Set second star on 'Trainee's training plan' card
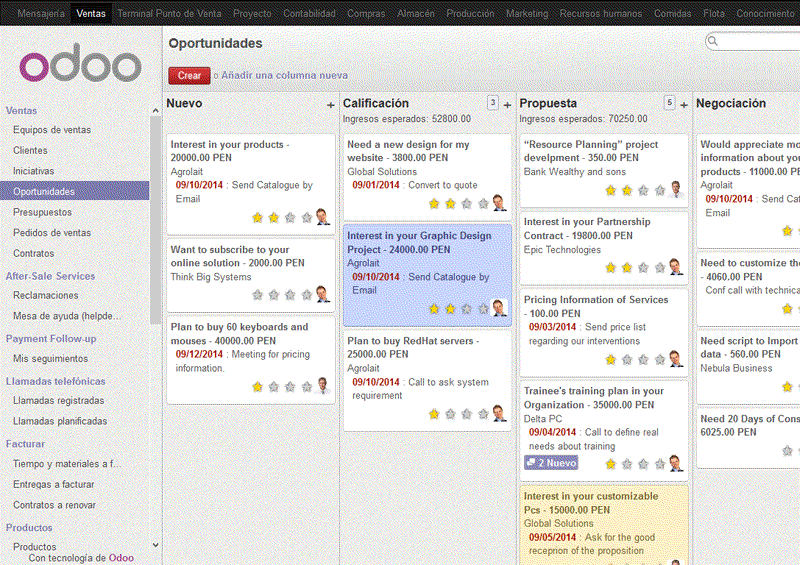This screenshot has width=800, height=565. point(627,464)
